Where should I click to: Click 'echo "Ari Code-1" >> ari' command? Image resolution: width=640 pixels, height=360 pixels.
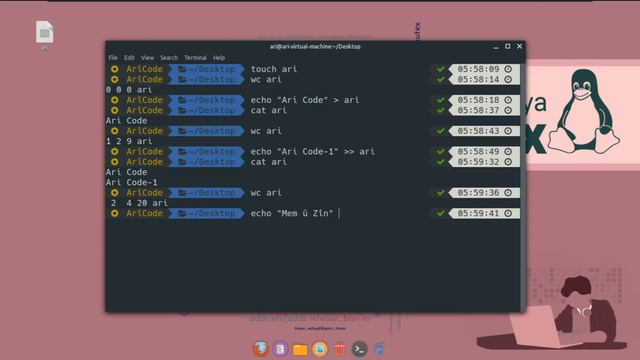point(313,151)
